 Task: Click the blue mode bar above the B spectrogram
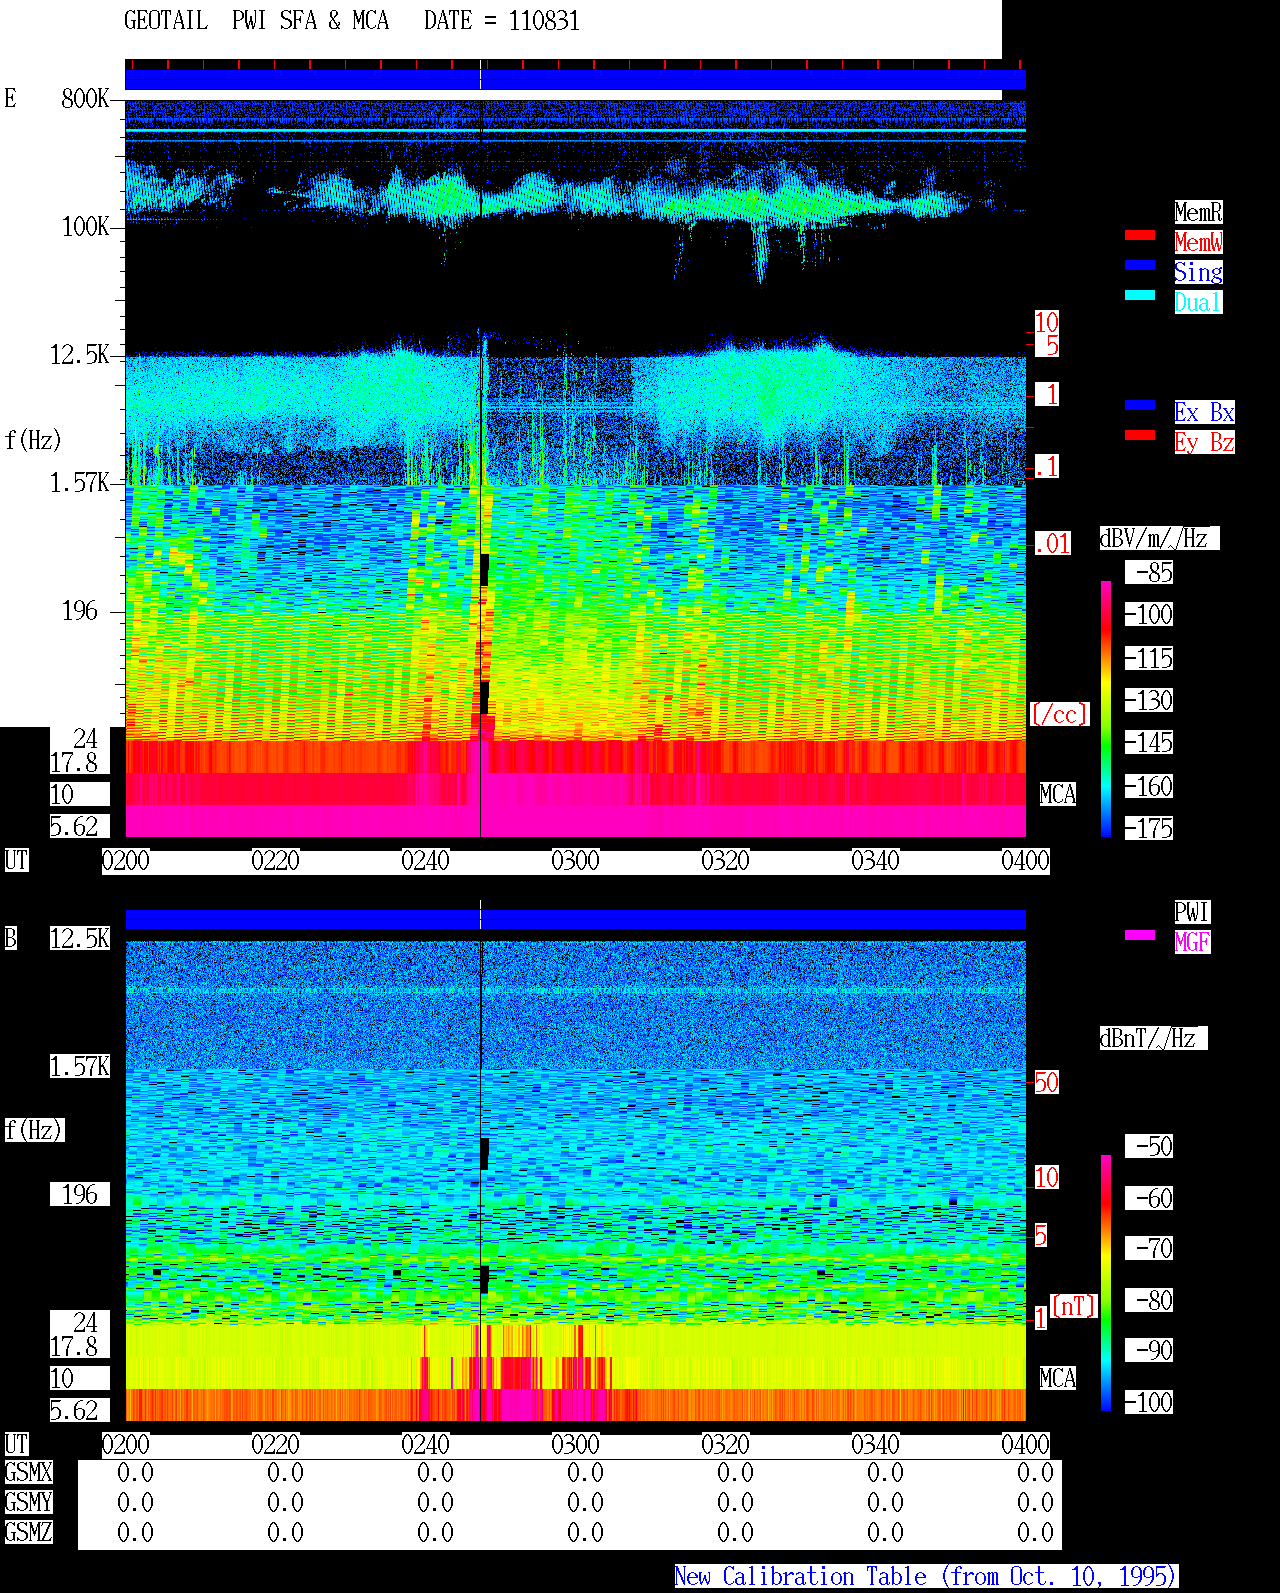[x=575, y=919]
